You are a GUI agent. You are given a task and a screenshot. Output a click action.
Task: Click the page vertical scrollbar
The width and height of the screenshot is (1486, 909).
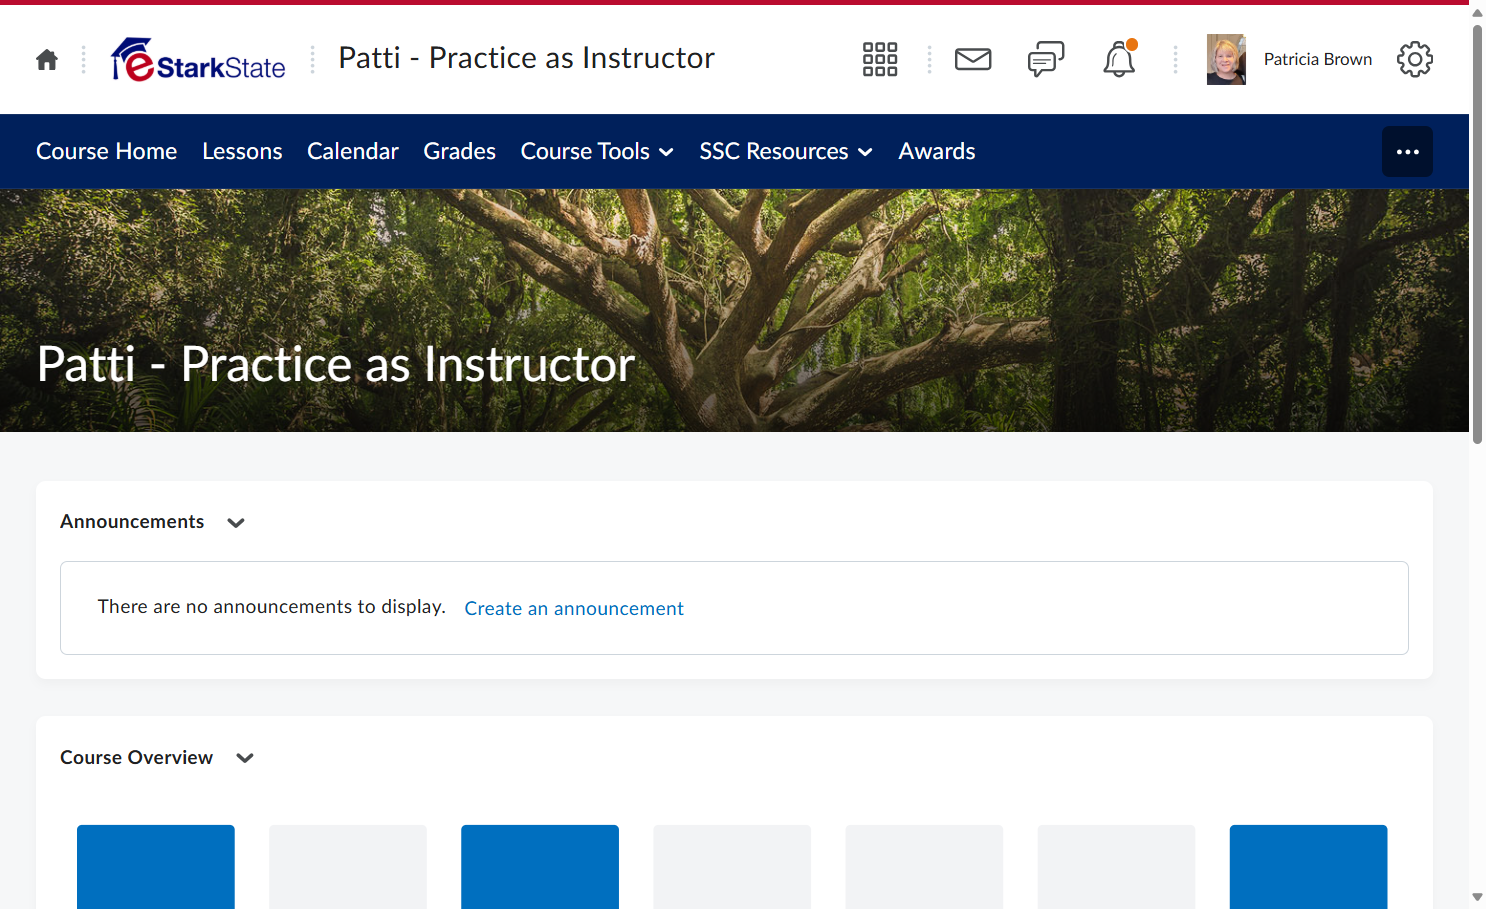(1477, 234)
